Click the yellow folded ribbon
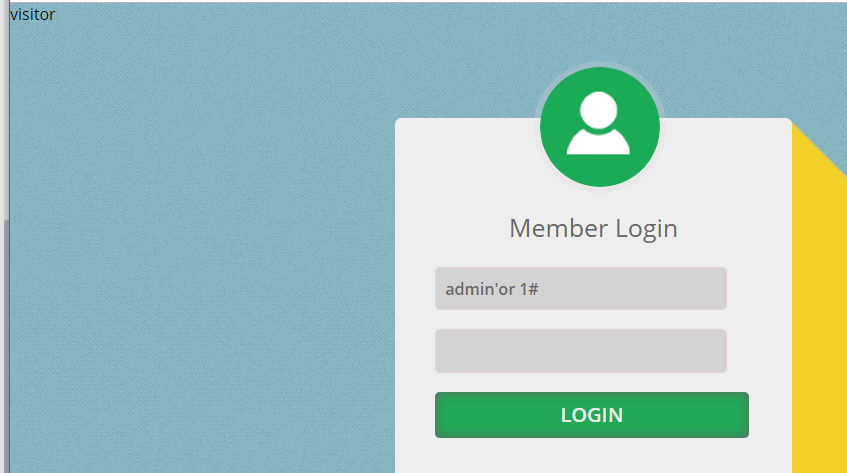Viewport: 847px width, 473px height. (x=819, y=324)
